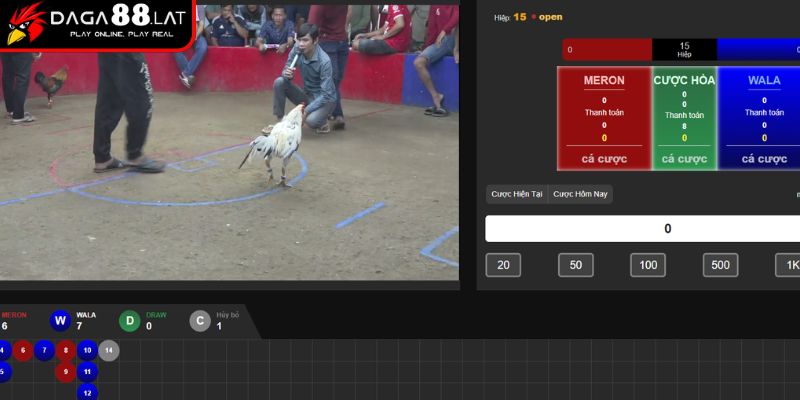Switch to Cược Hiện Tại tab
This screenshot has height=400, width=800.
coord(517,194)
